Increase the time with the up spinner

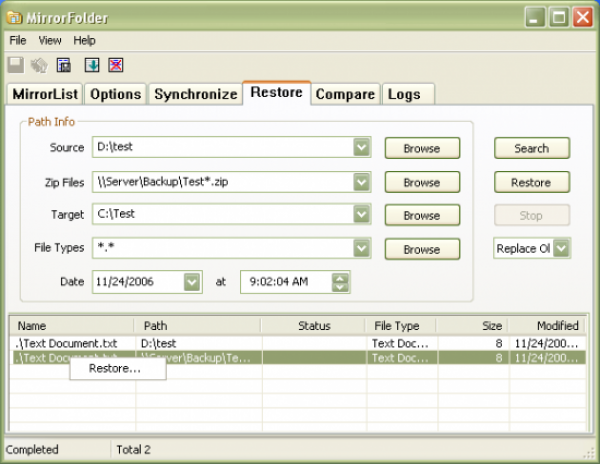point(340,278)
